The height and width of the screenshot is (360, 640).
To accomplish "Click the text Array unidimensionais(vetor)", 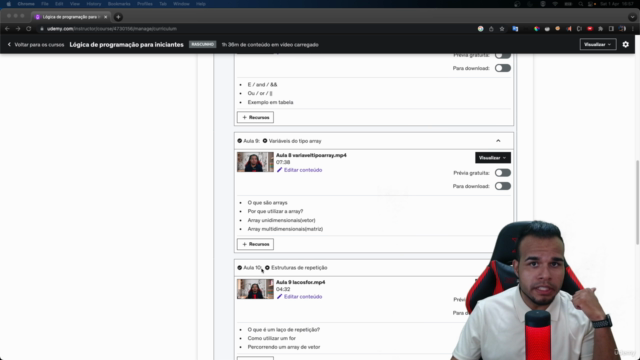I will 281,220.
